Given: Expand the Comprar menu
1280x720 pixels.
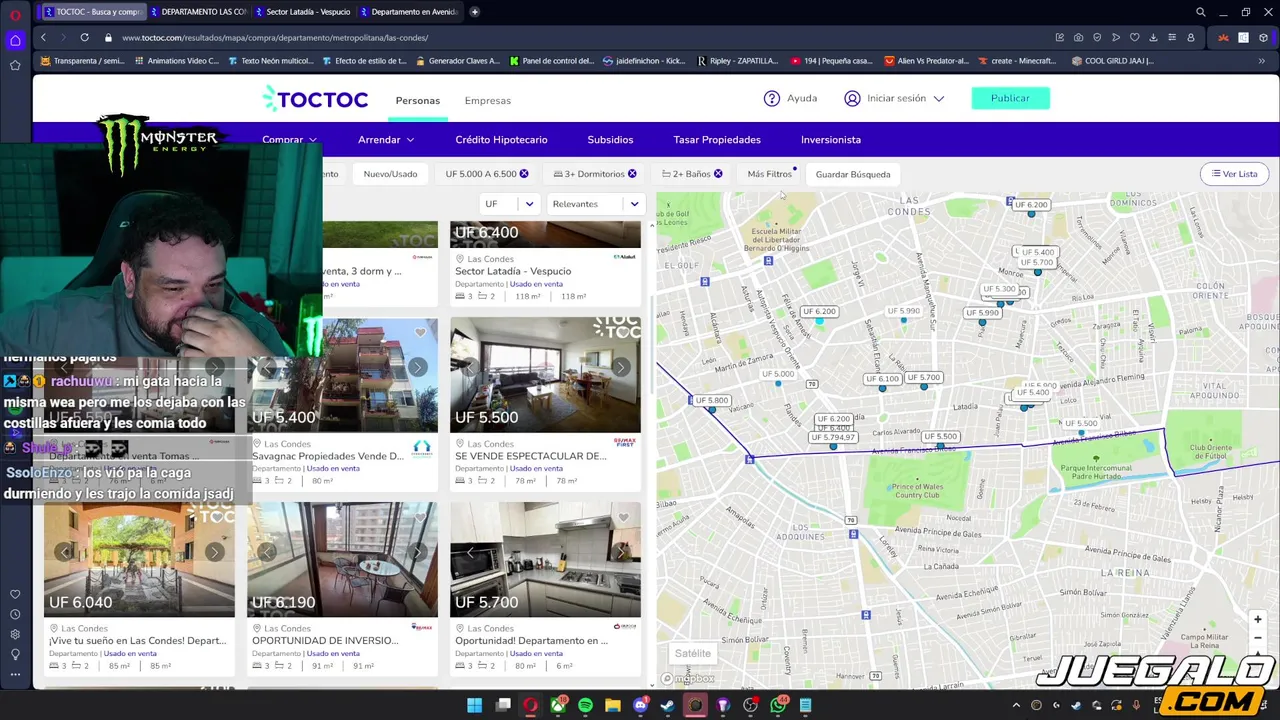Looking at the screenshot, I should click(x=289, y=140).
